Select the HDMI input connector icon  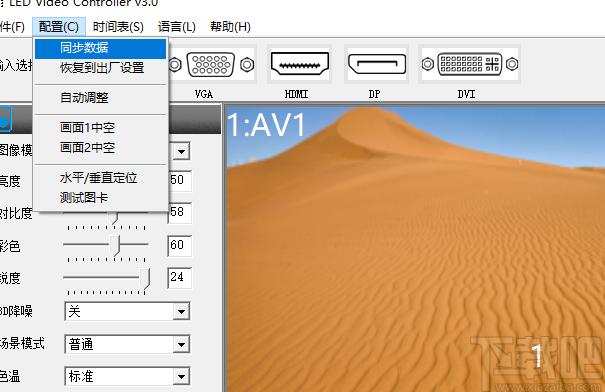click(300, 64)
